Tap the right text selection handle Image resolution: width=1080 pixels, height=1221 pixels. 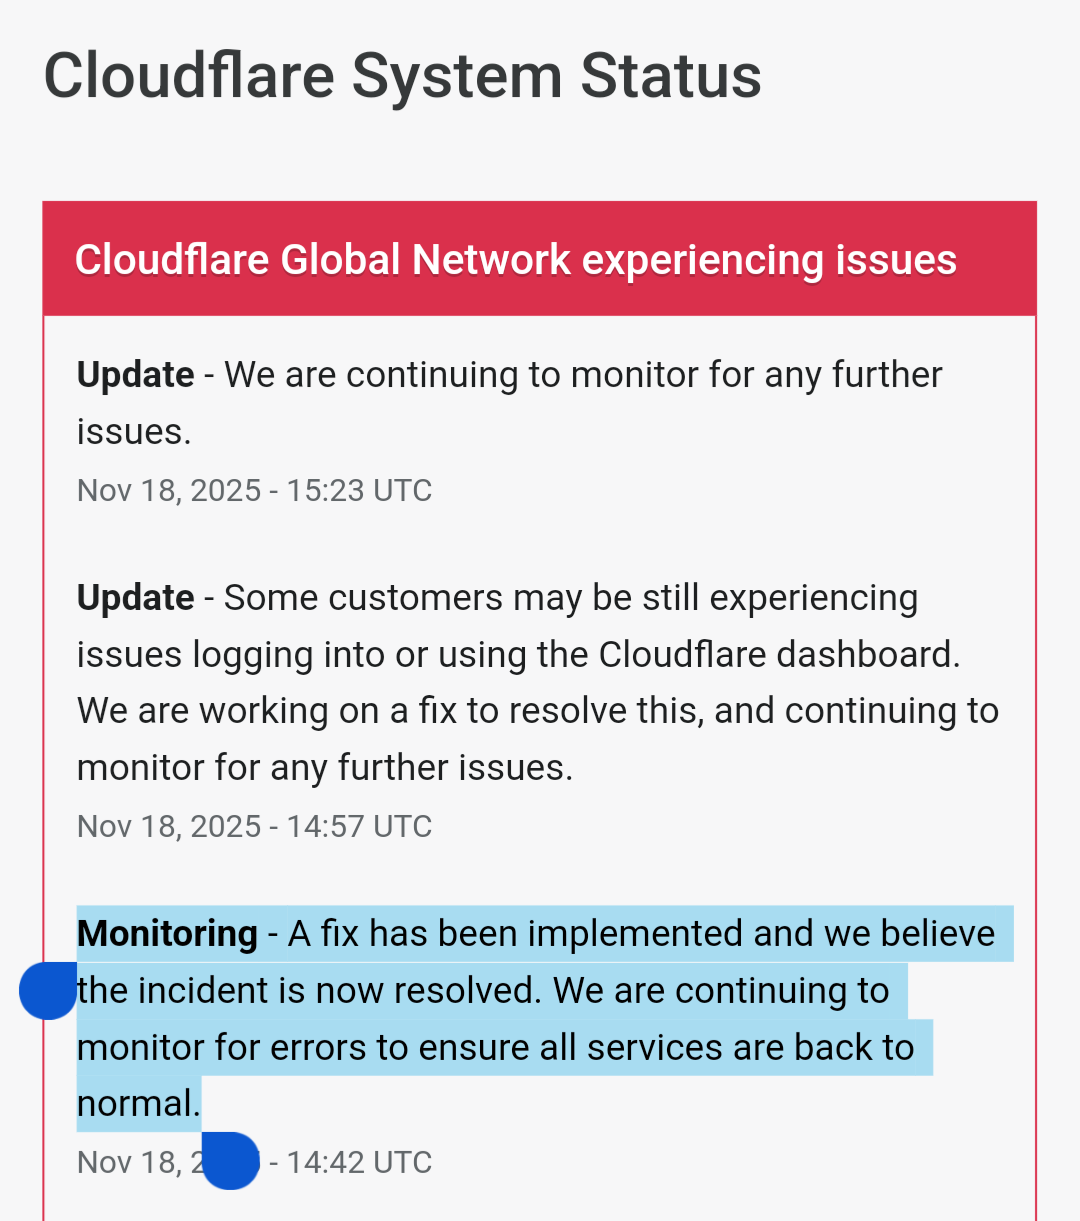(x=231, y=1161)
